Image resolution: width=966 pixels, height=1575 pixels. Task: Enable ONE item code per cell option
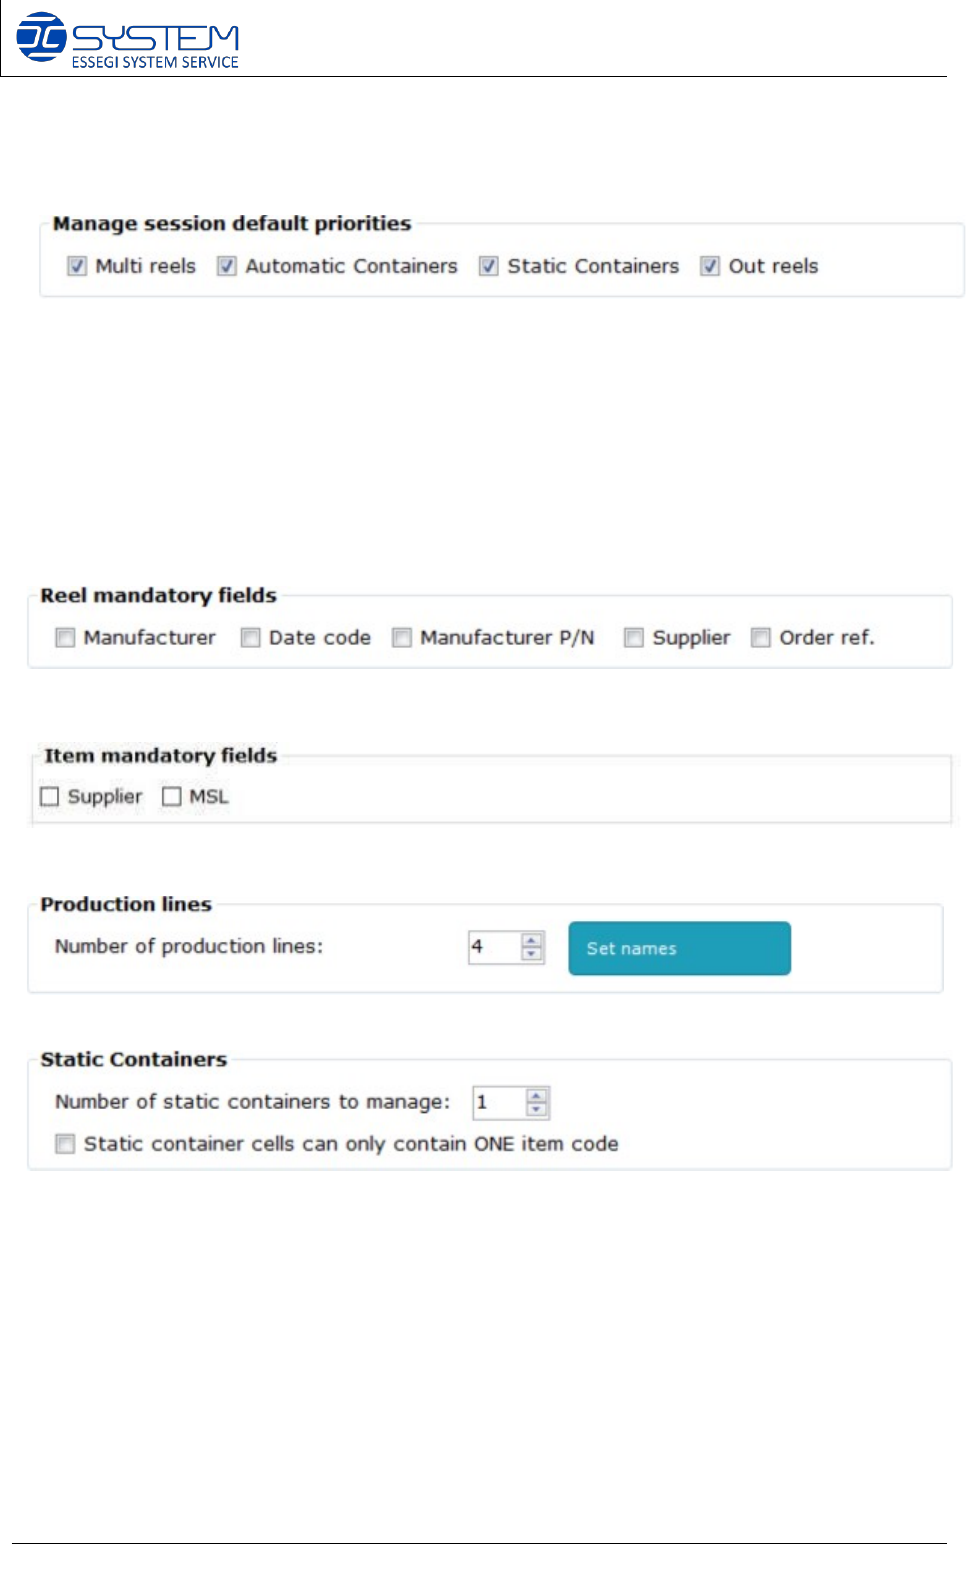point(65,1144)
